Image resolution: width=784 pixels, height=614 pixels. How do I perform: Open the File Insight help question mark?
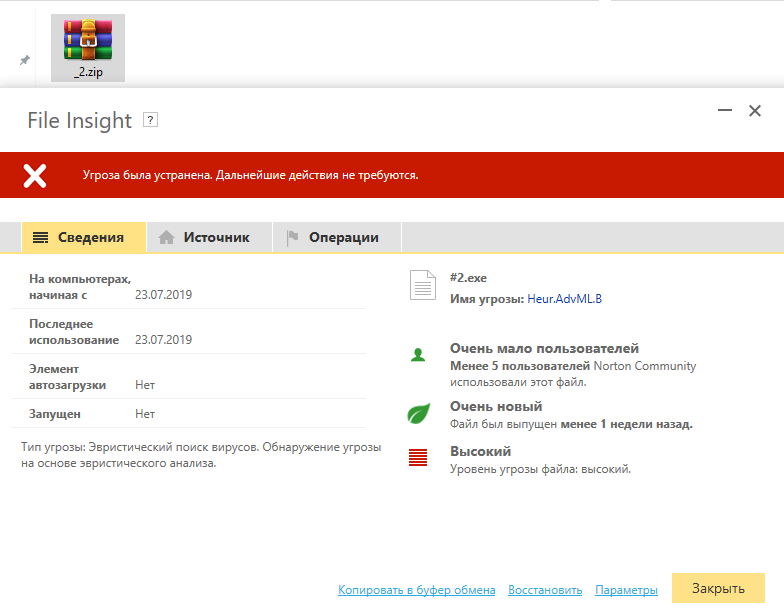[x=150, y=120]
